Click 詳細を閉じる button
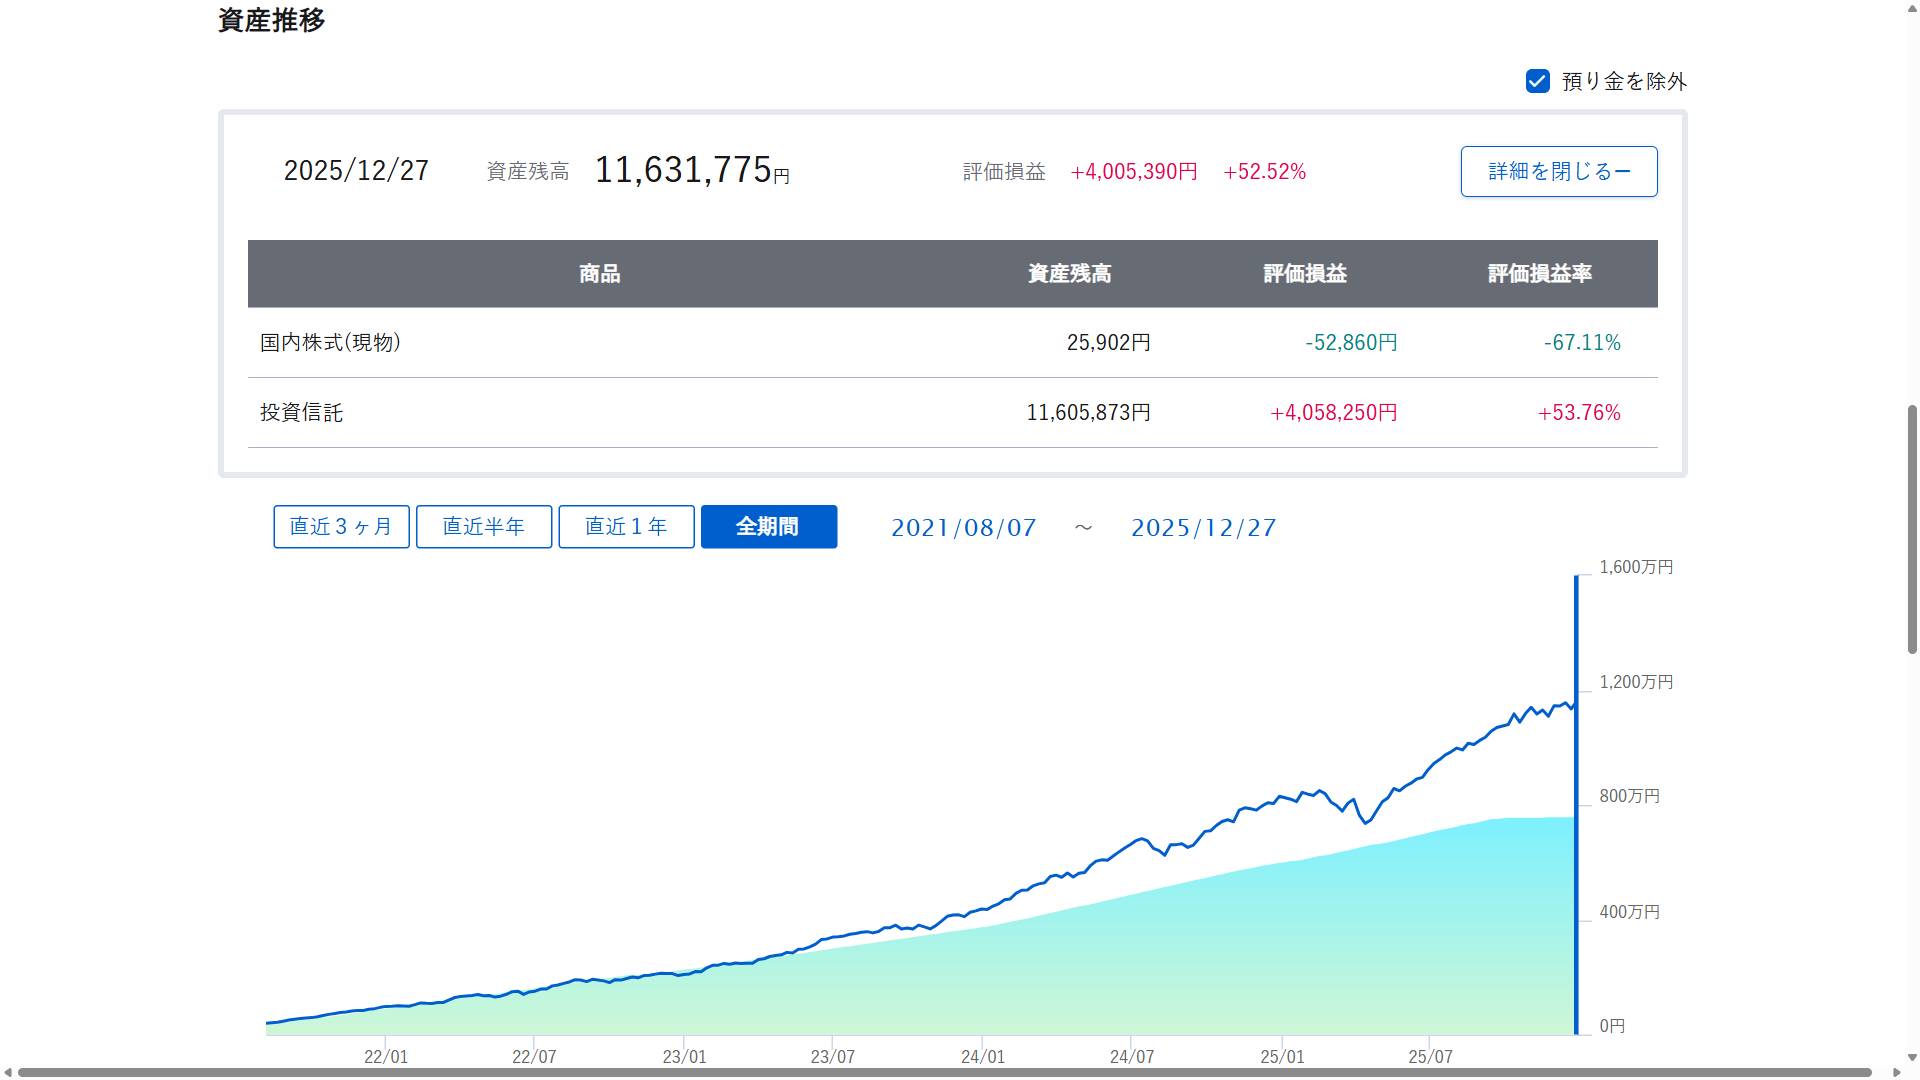 1558,171
